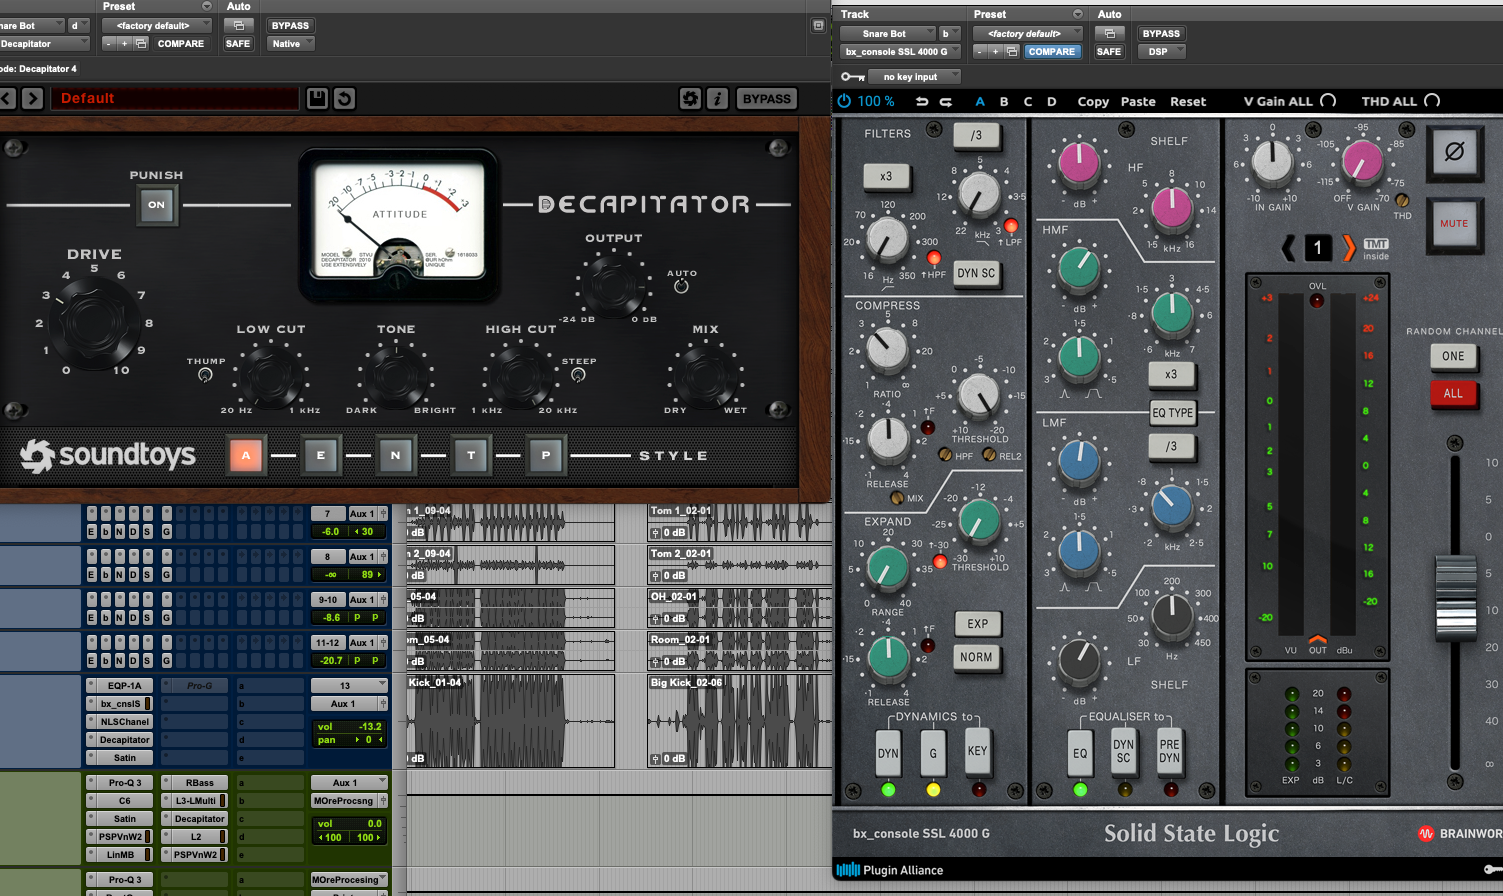The image size is (1503, 896).
Task: Open the DSP processing dropdown
Action: point(1162,51)
